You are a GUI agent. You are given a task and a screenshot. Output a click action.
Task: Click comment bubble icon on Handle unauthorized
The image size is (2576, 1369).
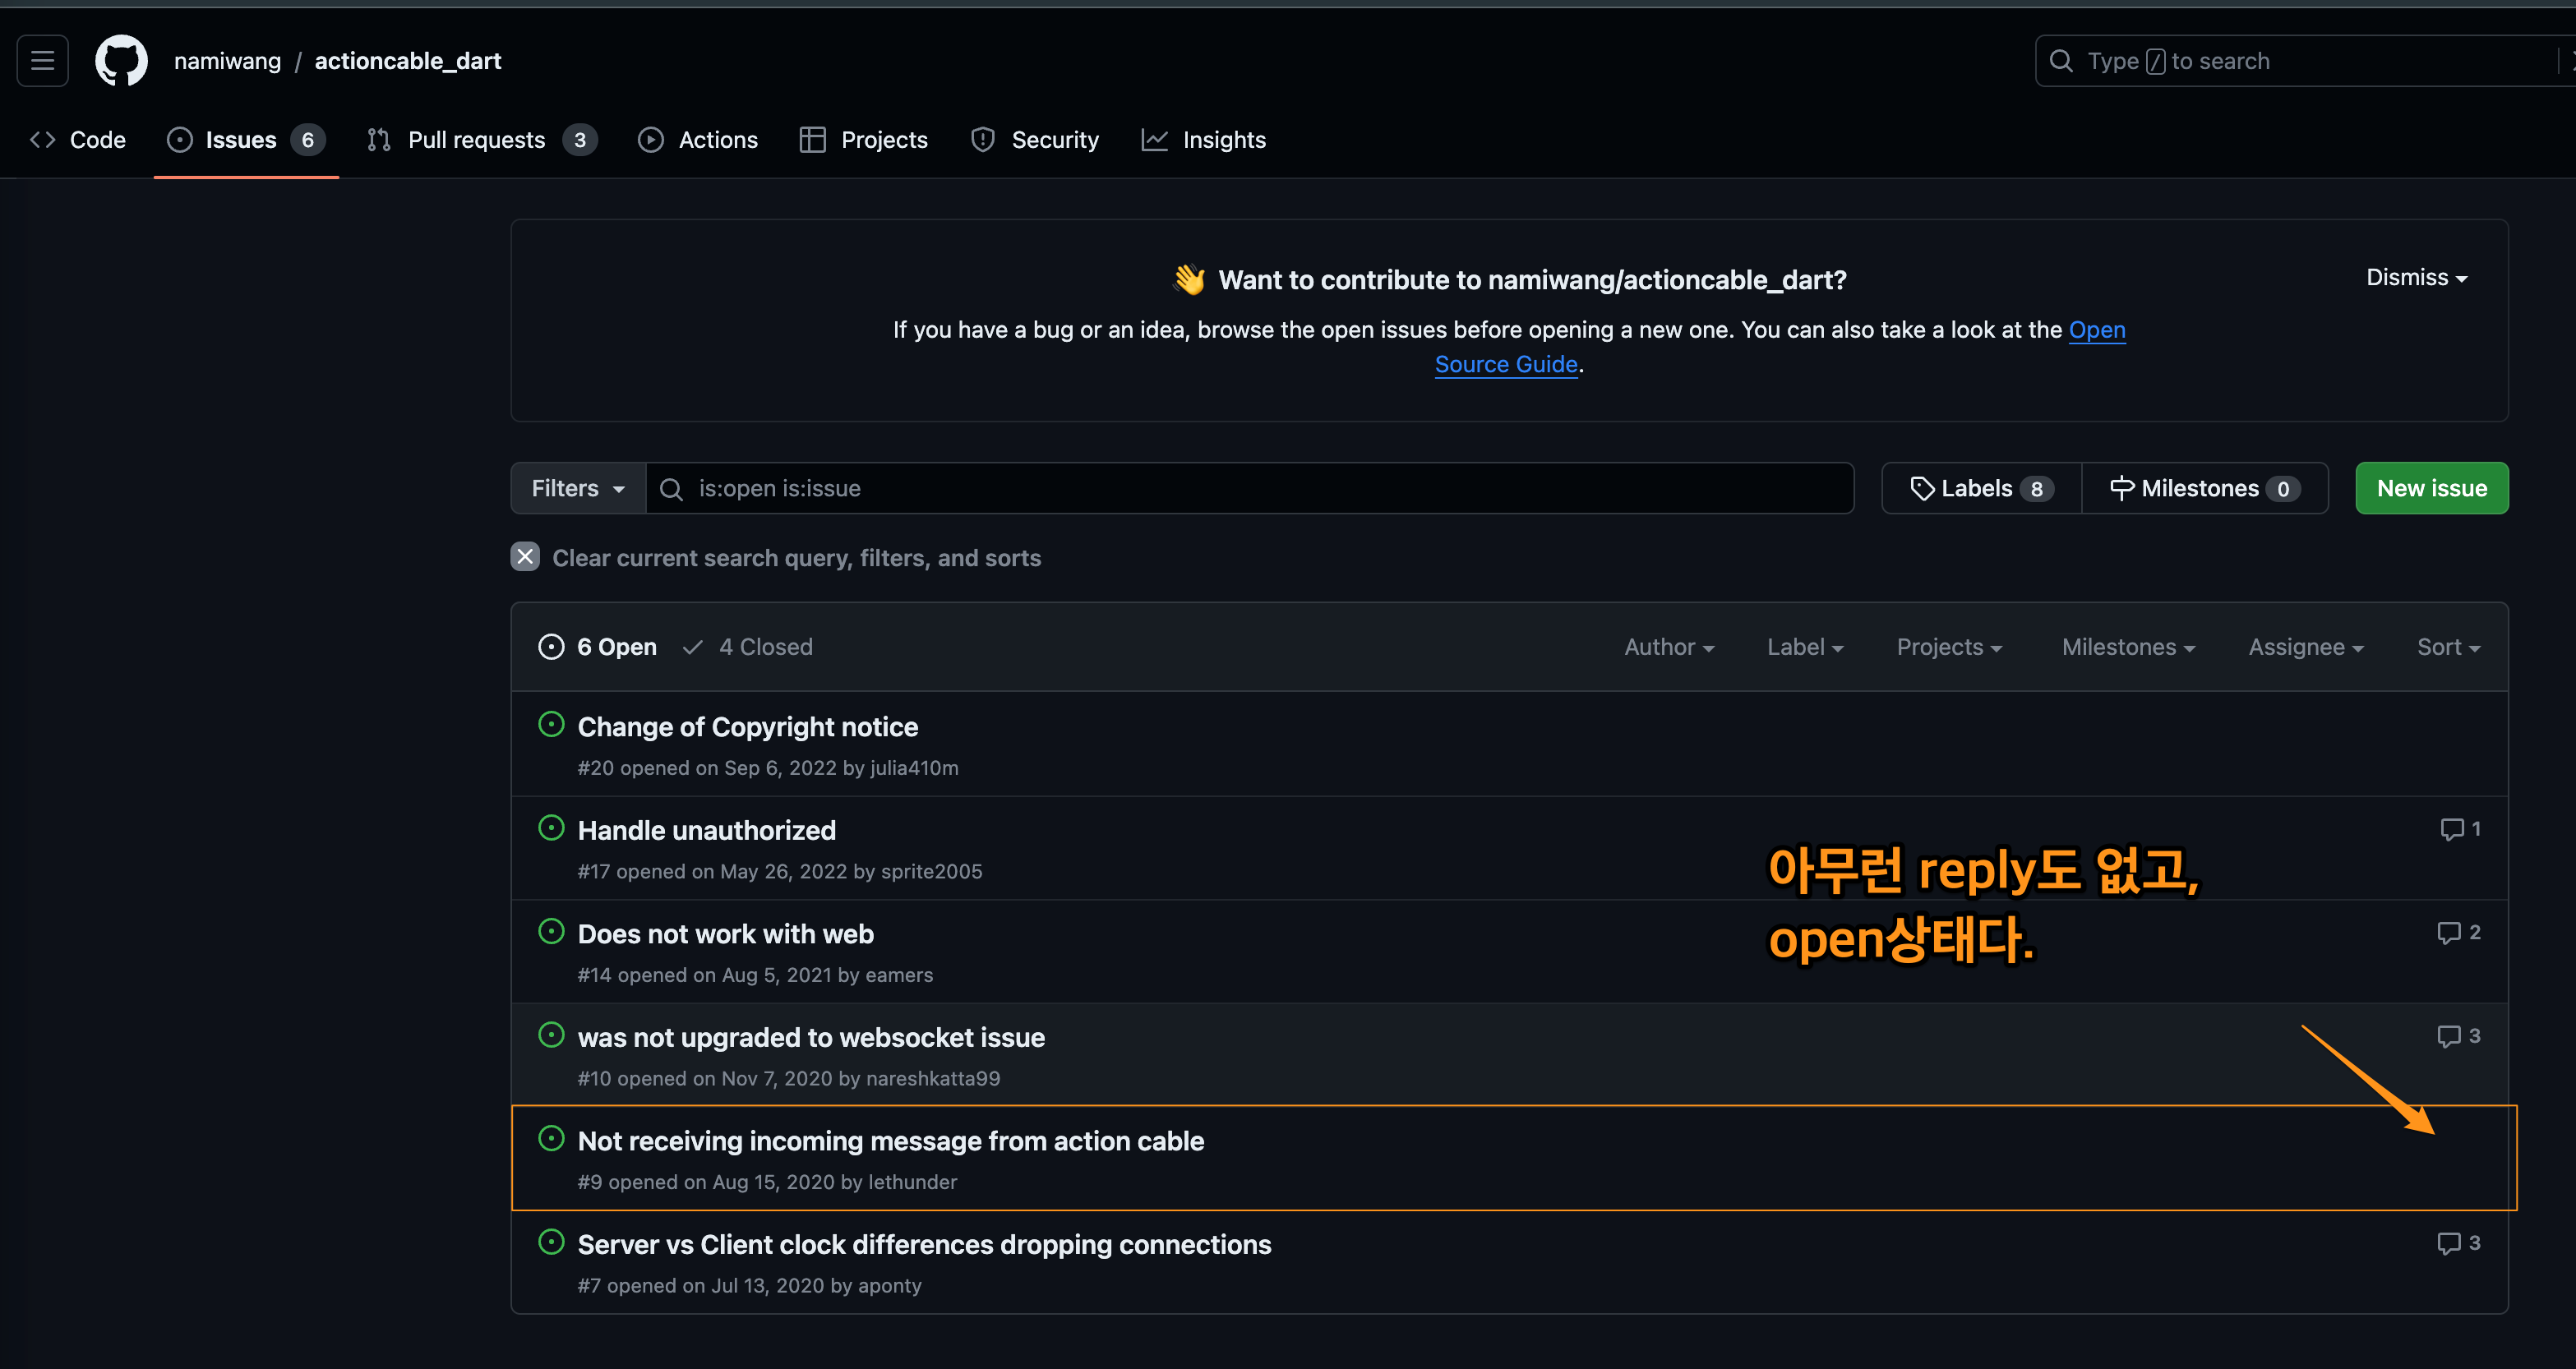tap(2451, 829)
